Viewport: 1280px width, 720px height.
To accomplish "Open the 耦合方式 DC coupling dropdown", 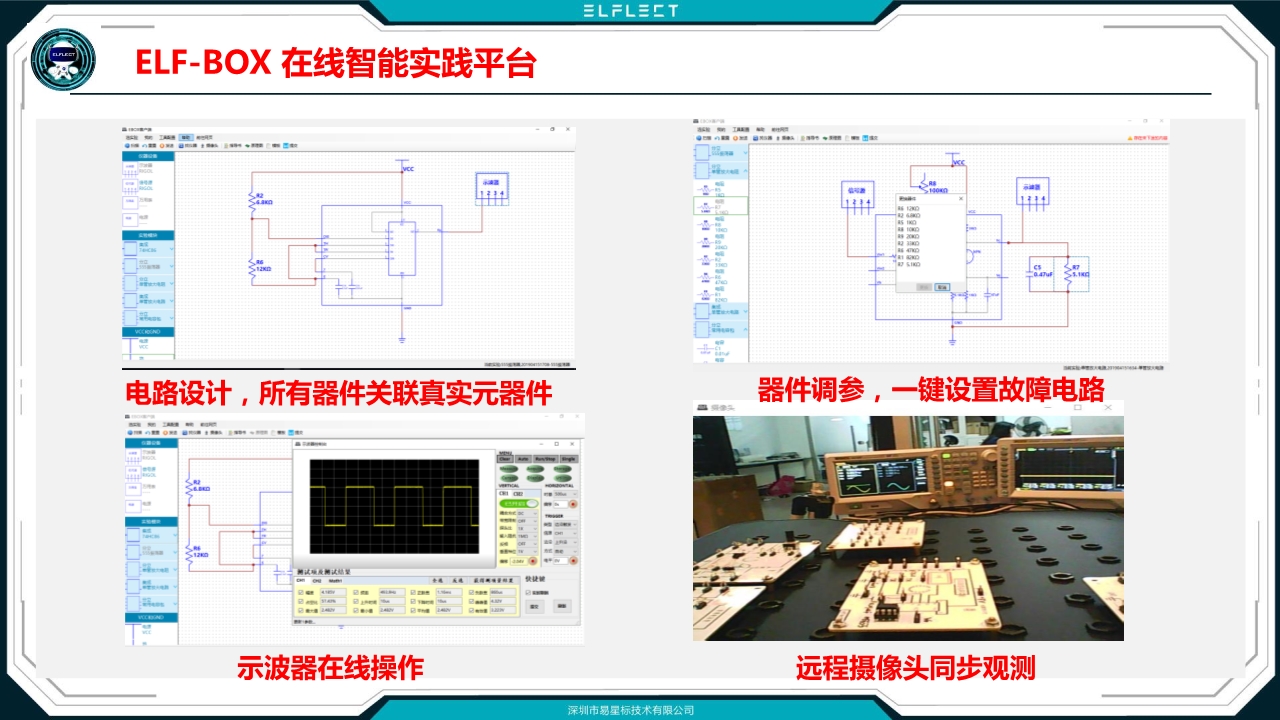I will pyautogui.click(x=528, y=513).
